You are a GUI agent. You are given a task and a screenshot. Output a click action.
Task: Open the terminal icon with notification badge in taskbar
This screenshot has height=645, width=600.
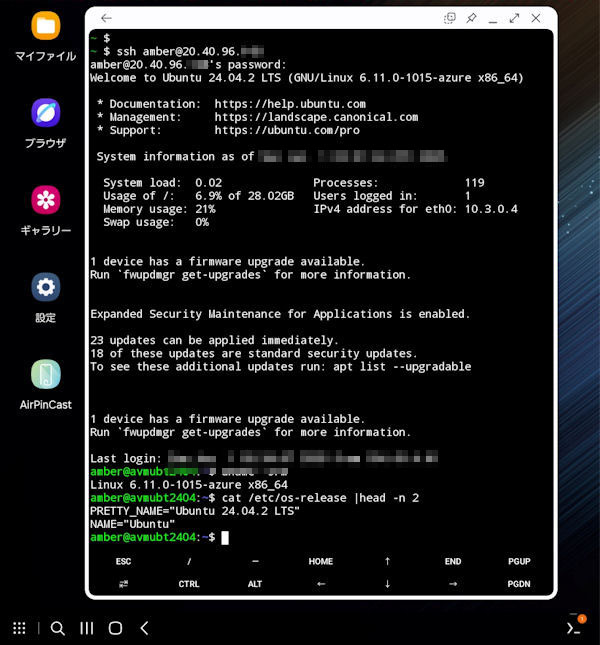pyautogui.click(x=575, y=626)
